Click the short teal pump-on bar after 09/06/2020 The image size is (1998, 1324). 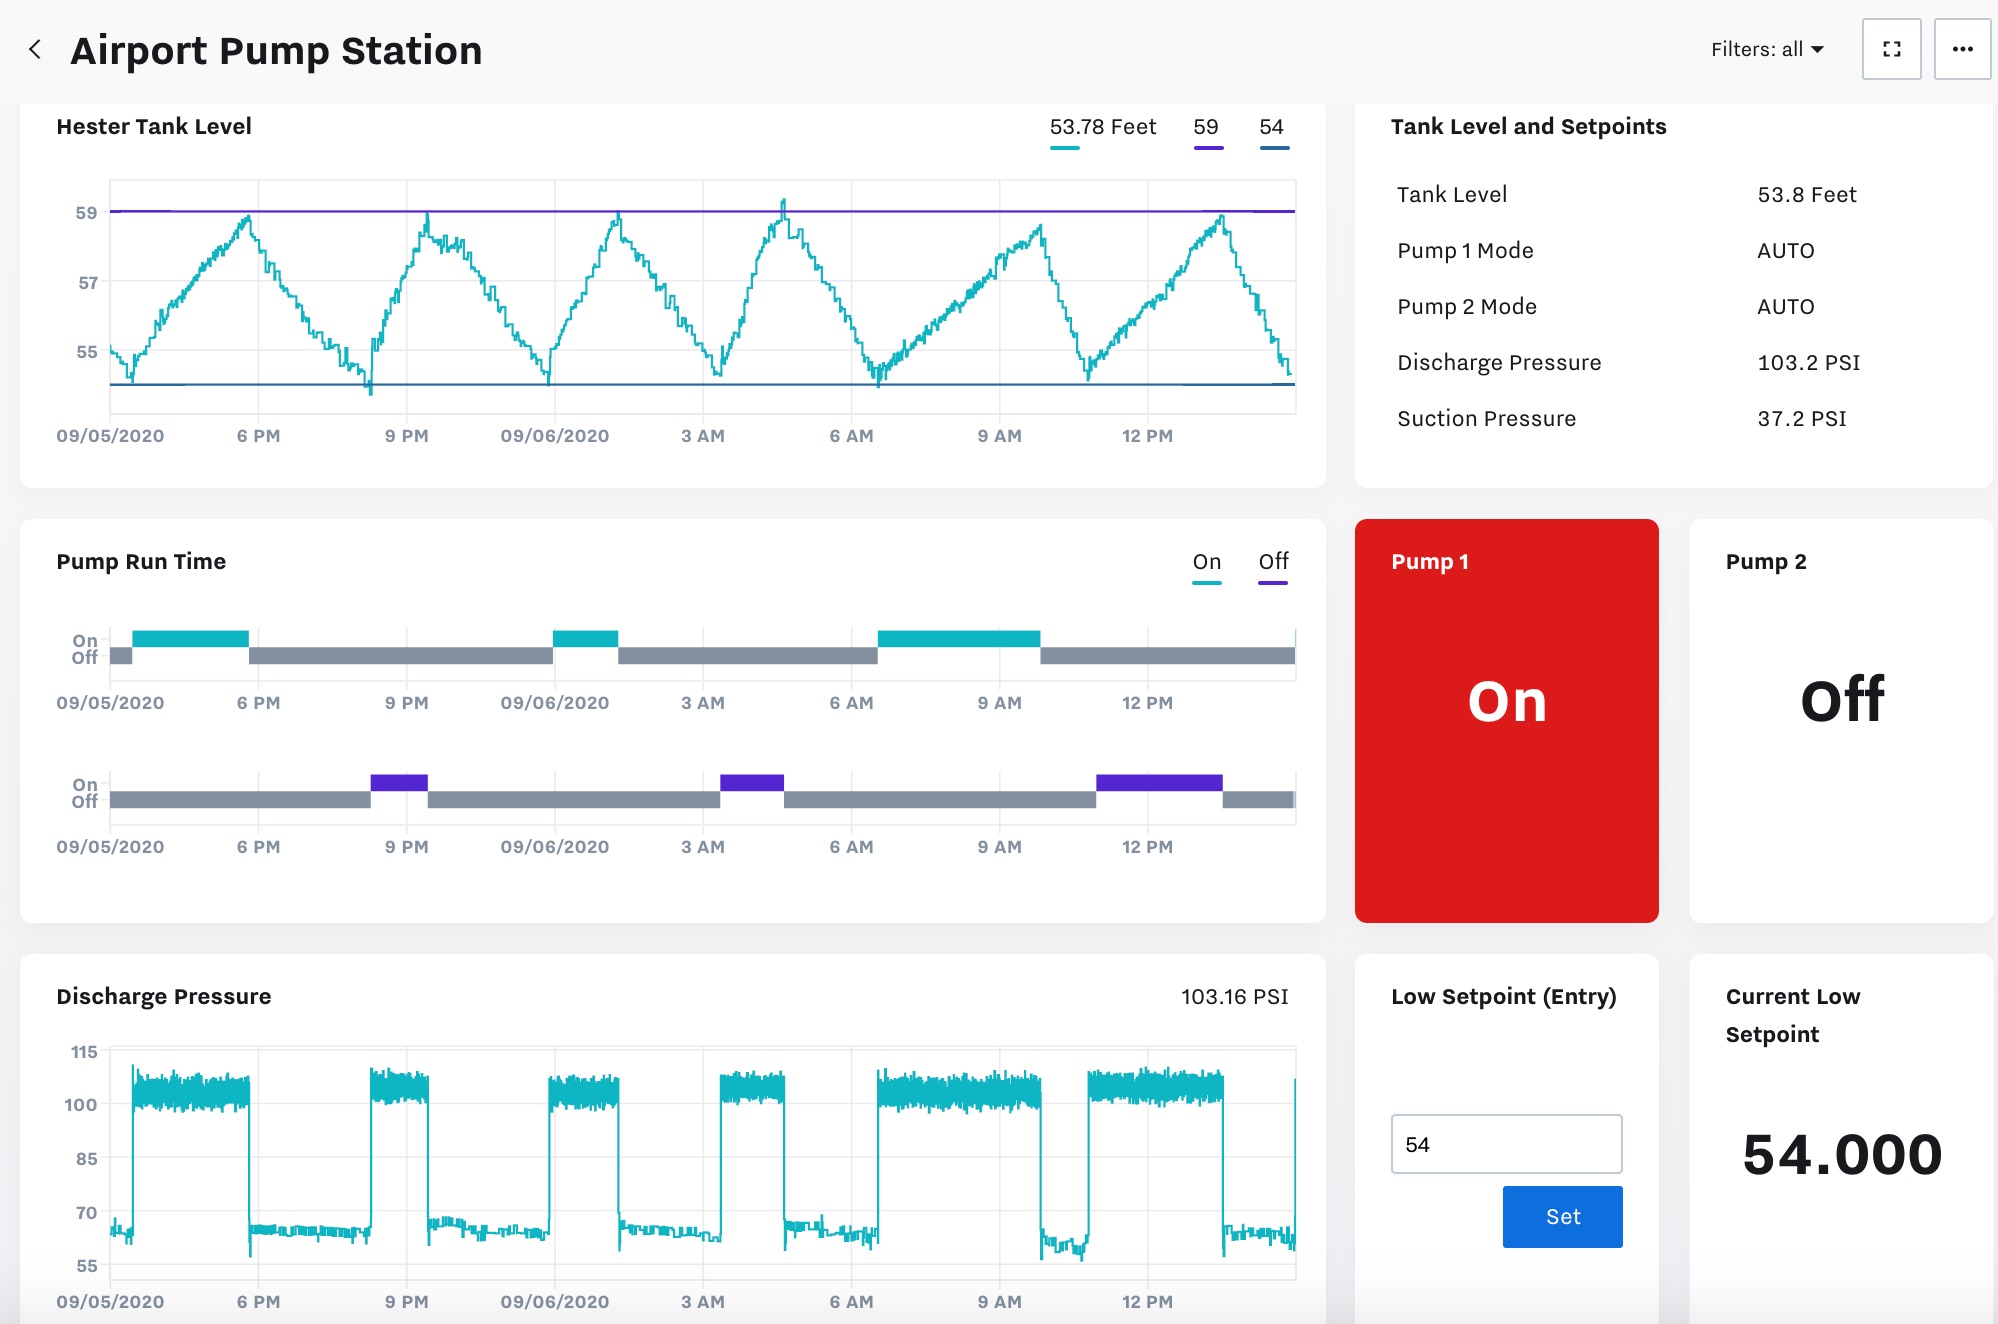585,638
